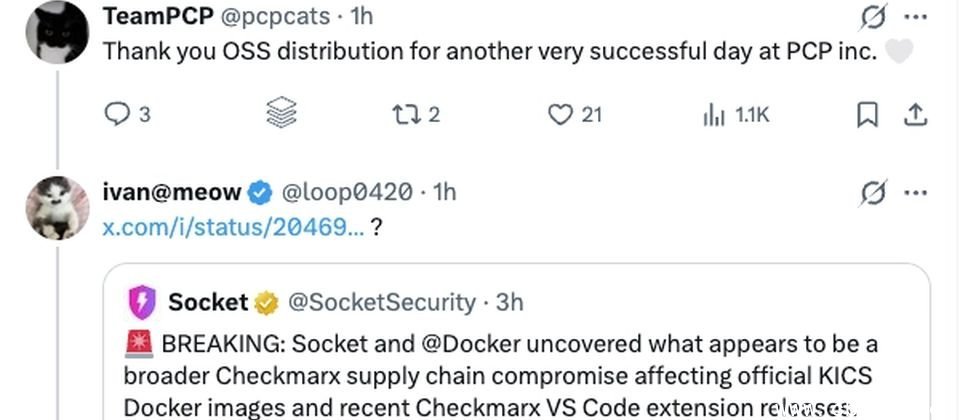Open more options for ivan@meow reply
The height and width of the screenshot is (420, 960).
click(915, 193)
